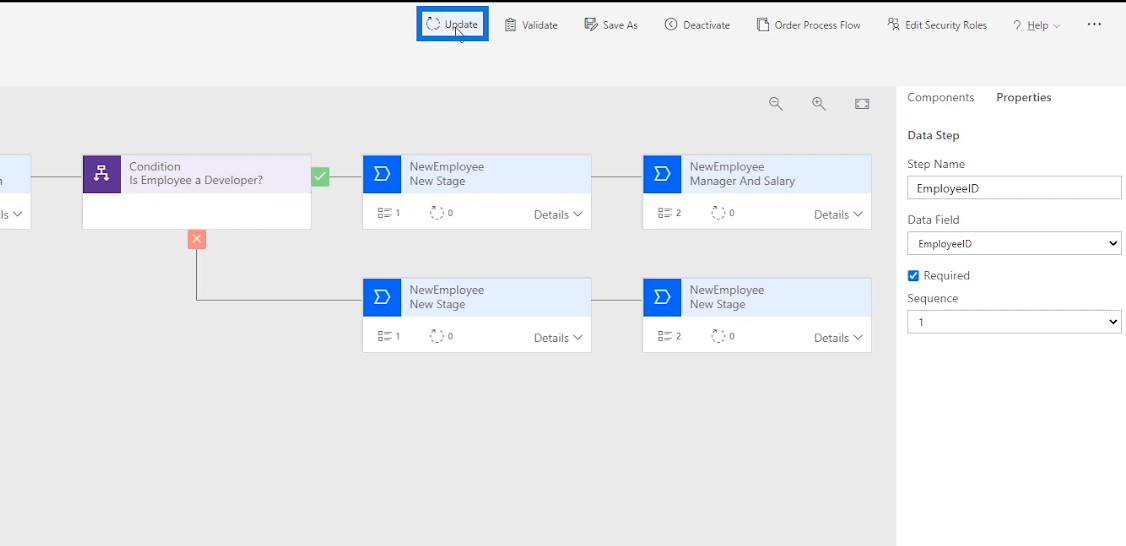Viewport: 1126px width, 546px height.
Task: Select the purple Condition branch icon
Action: (102, 174)
